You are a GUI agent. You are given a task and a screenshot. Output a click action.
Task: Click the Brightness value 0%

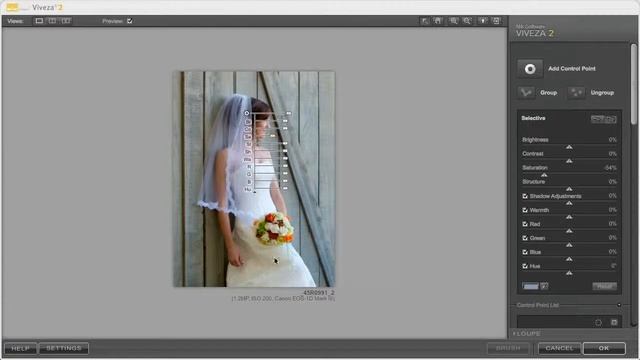tap(612, 140)
